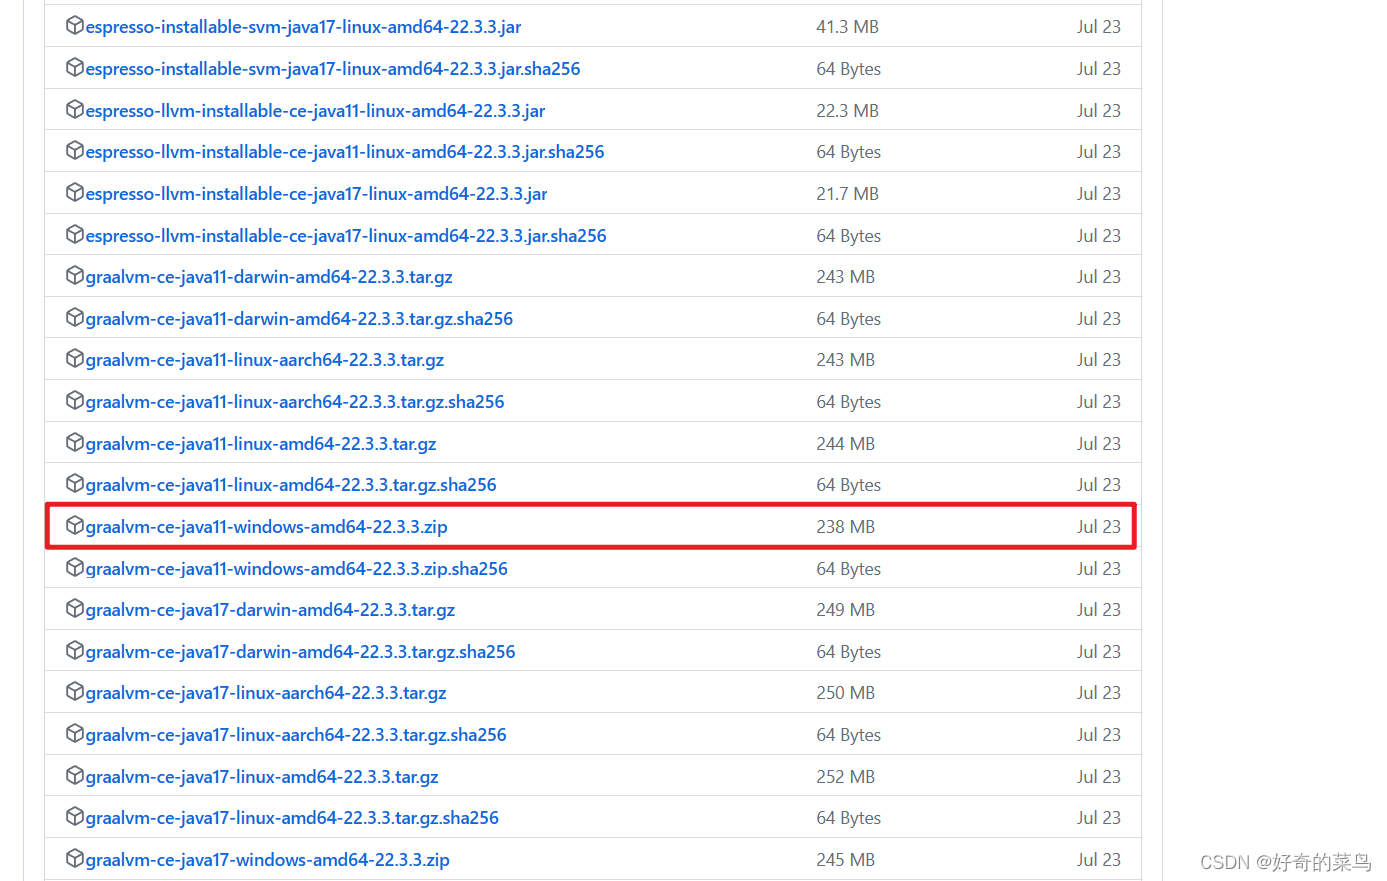Viewport: 1387px width, 881px height.
Task: Click package icon of espresso-llvm java17 jar.sha256 row
Action: (74, 234)
